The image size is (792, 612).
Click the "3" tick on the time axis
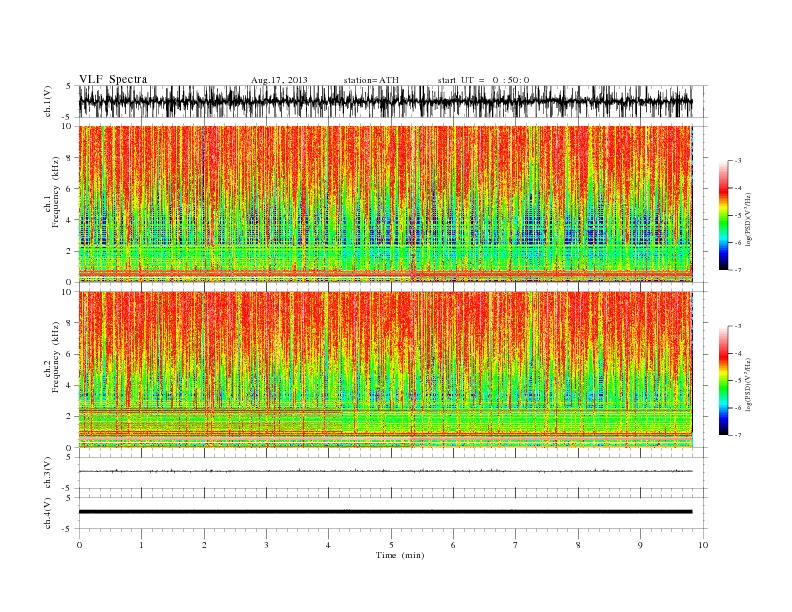pos(266,545)
